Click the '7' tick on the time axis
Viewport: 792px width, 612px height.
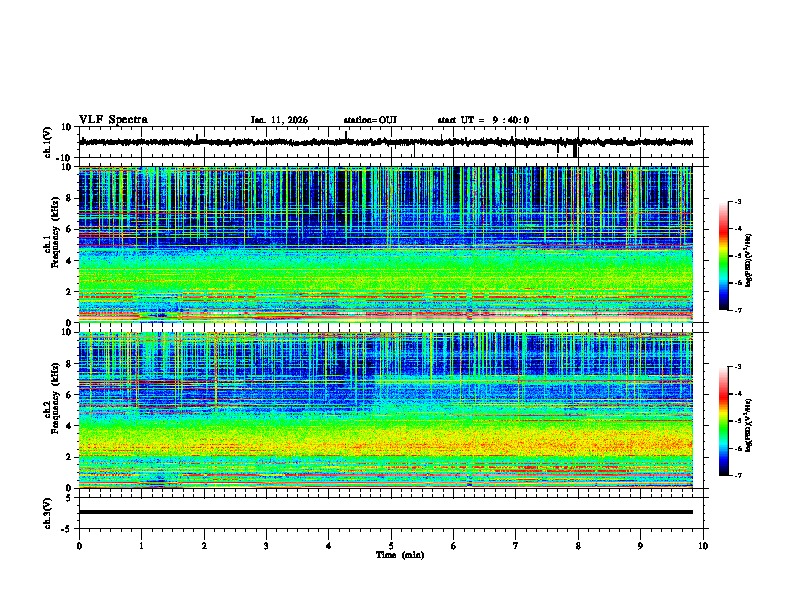click(516, 546)
